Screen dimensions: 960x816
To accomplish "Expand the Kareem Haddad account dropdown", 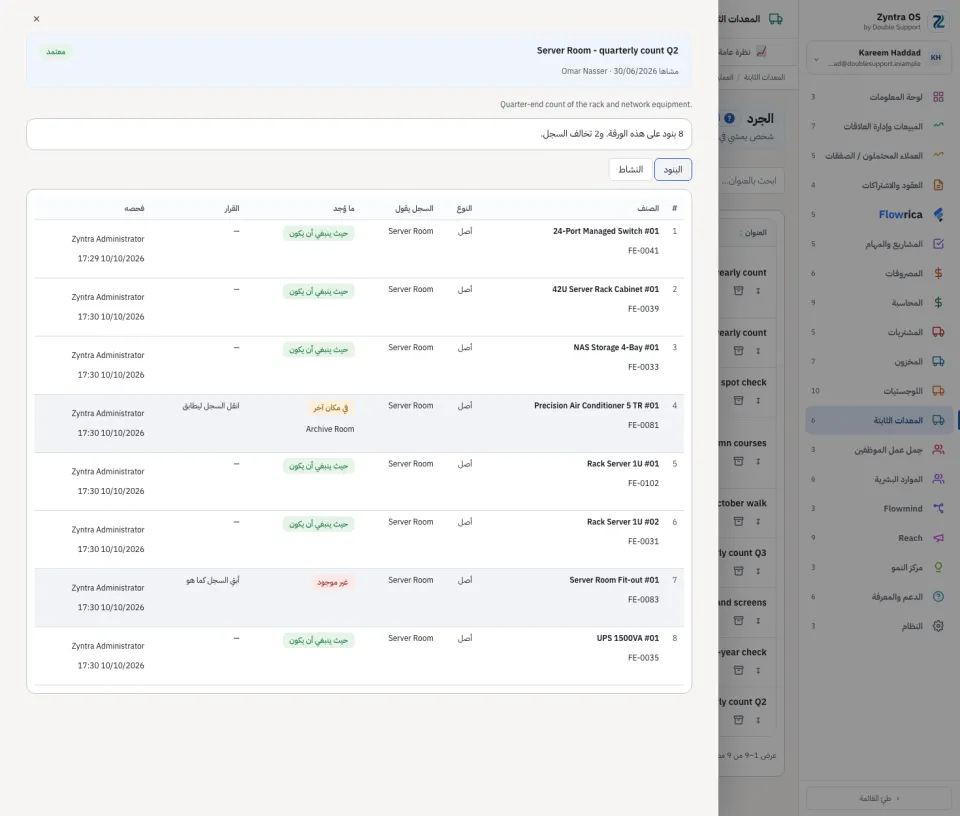I will pos(816,59).
